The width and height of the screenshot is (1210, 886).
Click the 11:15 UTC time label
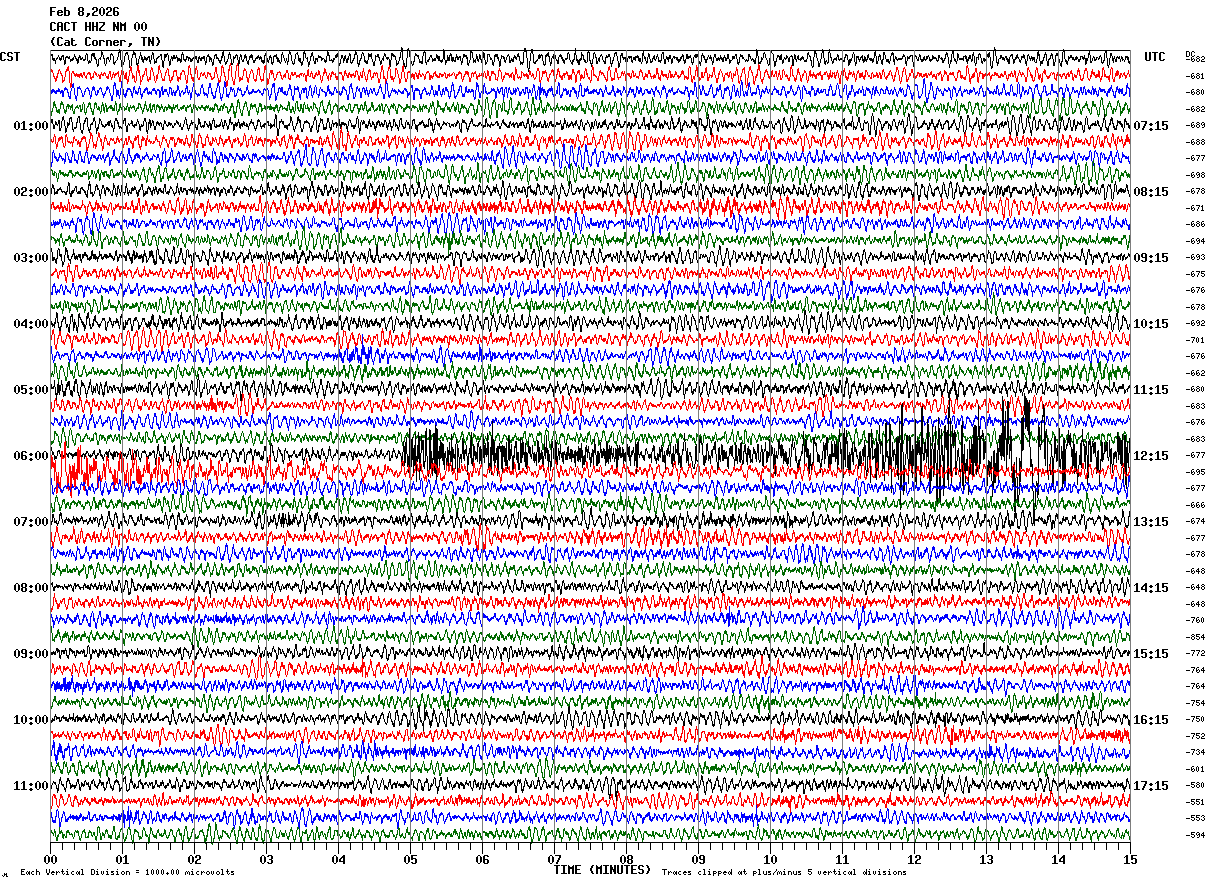click(1151, 390)
